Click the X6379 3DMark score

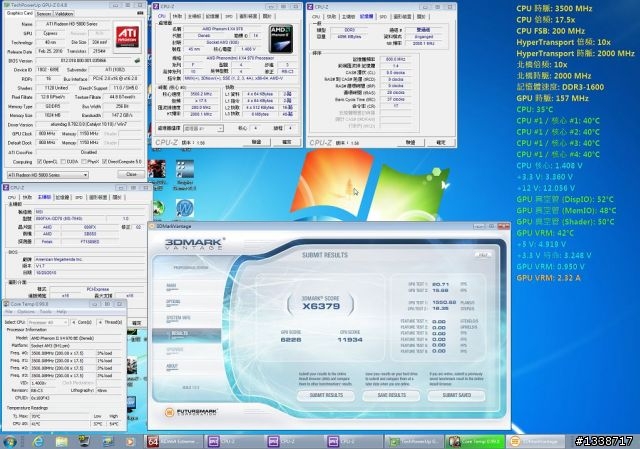pyautogui.click(x=321, y=306)
